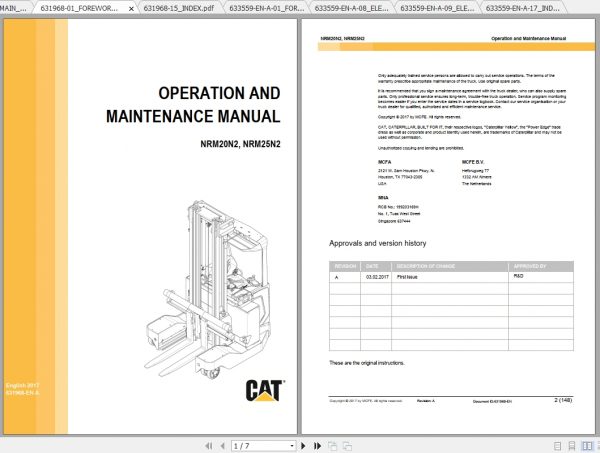Open the 633559-EN-A-17_IND tab
This screenshot has height=453, width=600.
(x=522, y=8)
